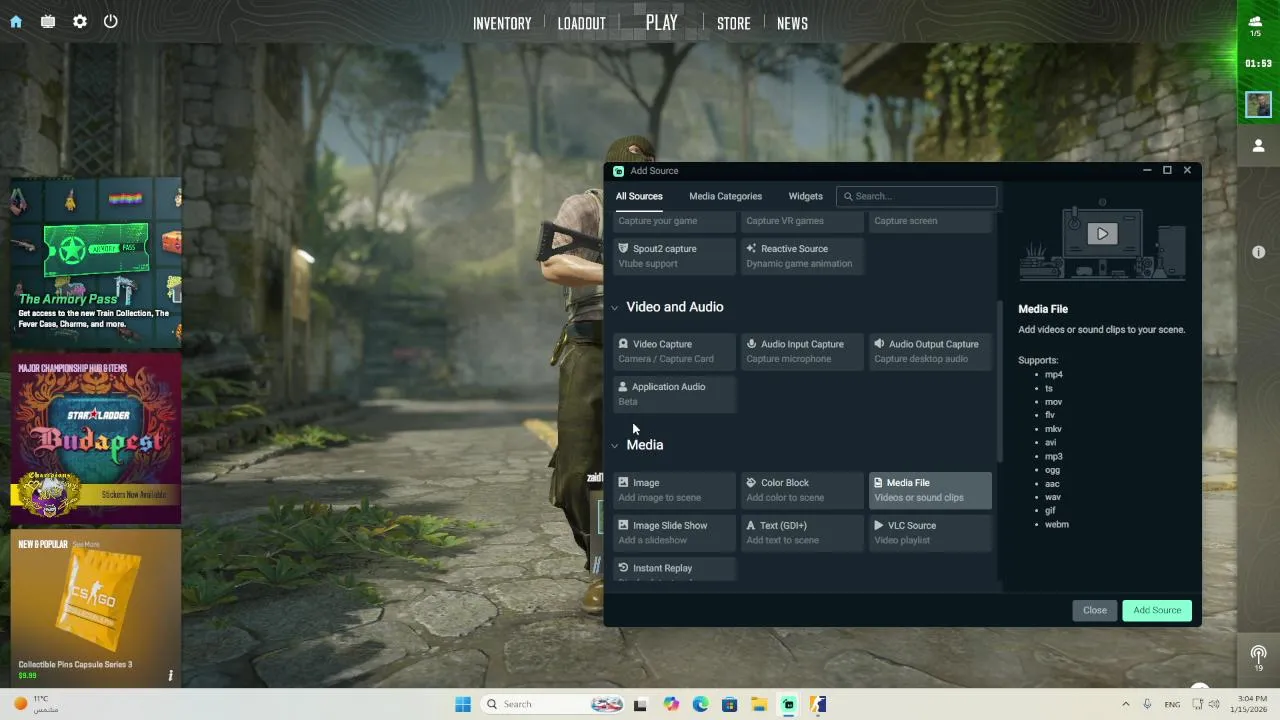This screenshot has width=1280, height=720.
Task: Select Application Audio source
Action: [x=674, y=394]
